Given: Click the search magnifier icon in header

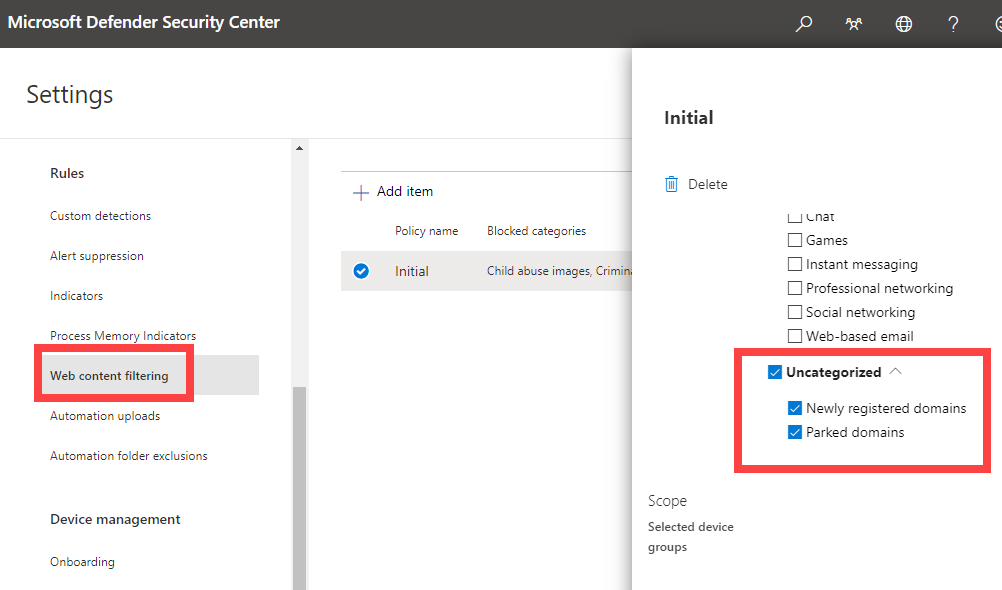Looking at the screenshot, I should pos(804,24).
